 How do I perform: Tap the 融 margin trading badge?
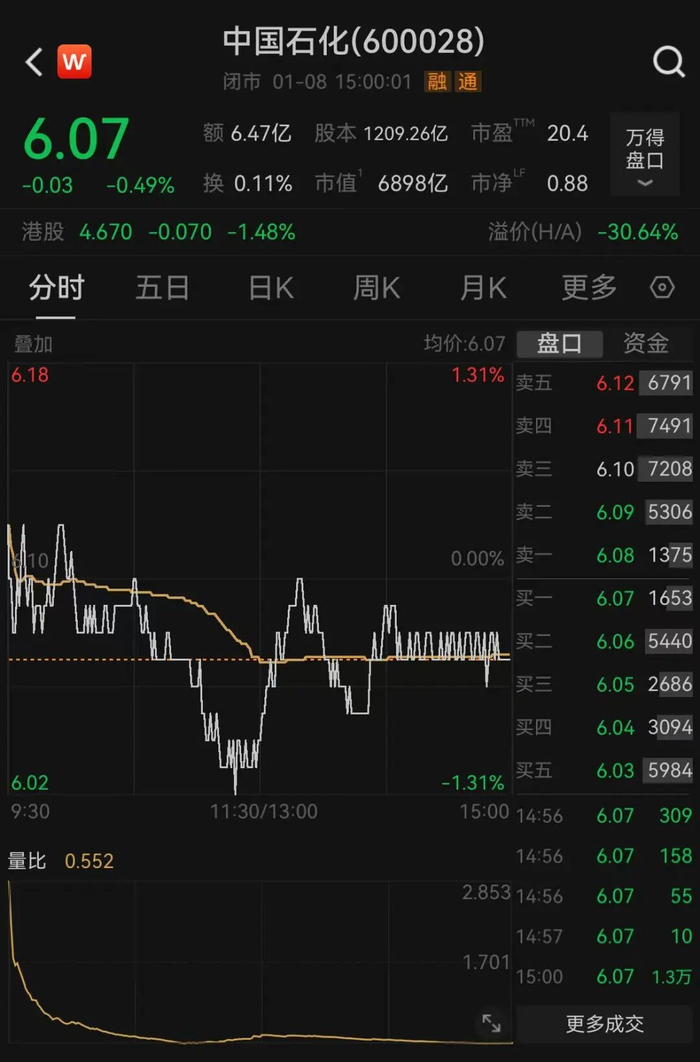tap(437, 82)
